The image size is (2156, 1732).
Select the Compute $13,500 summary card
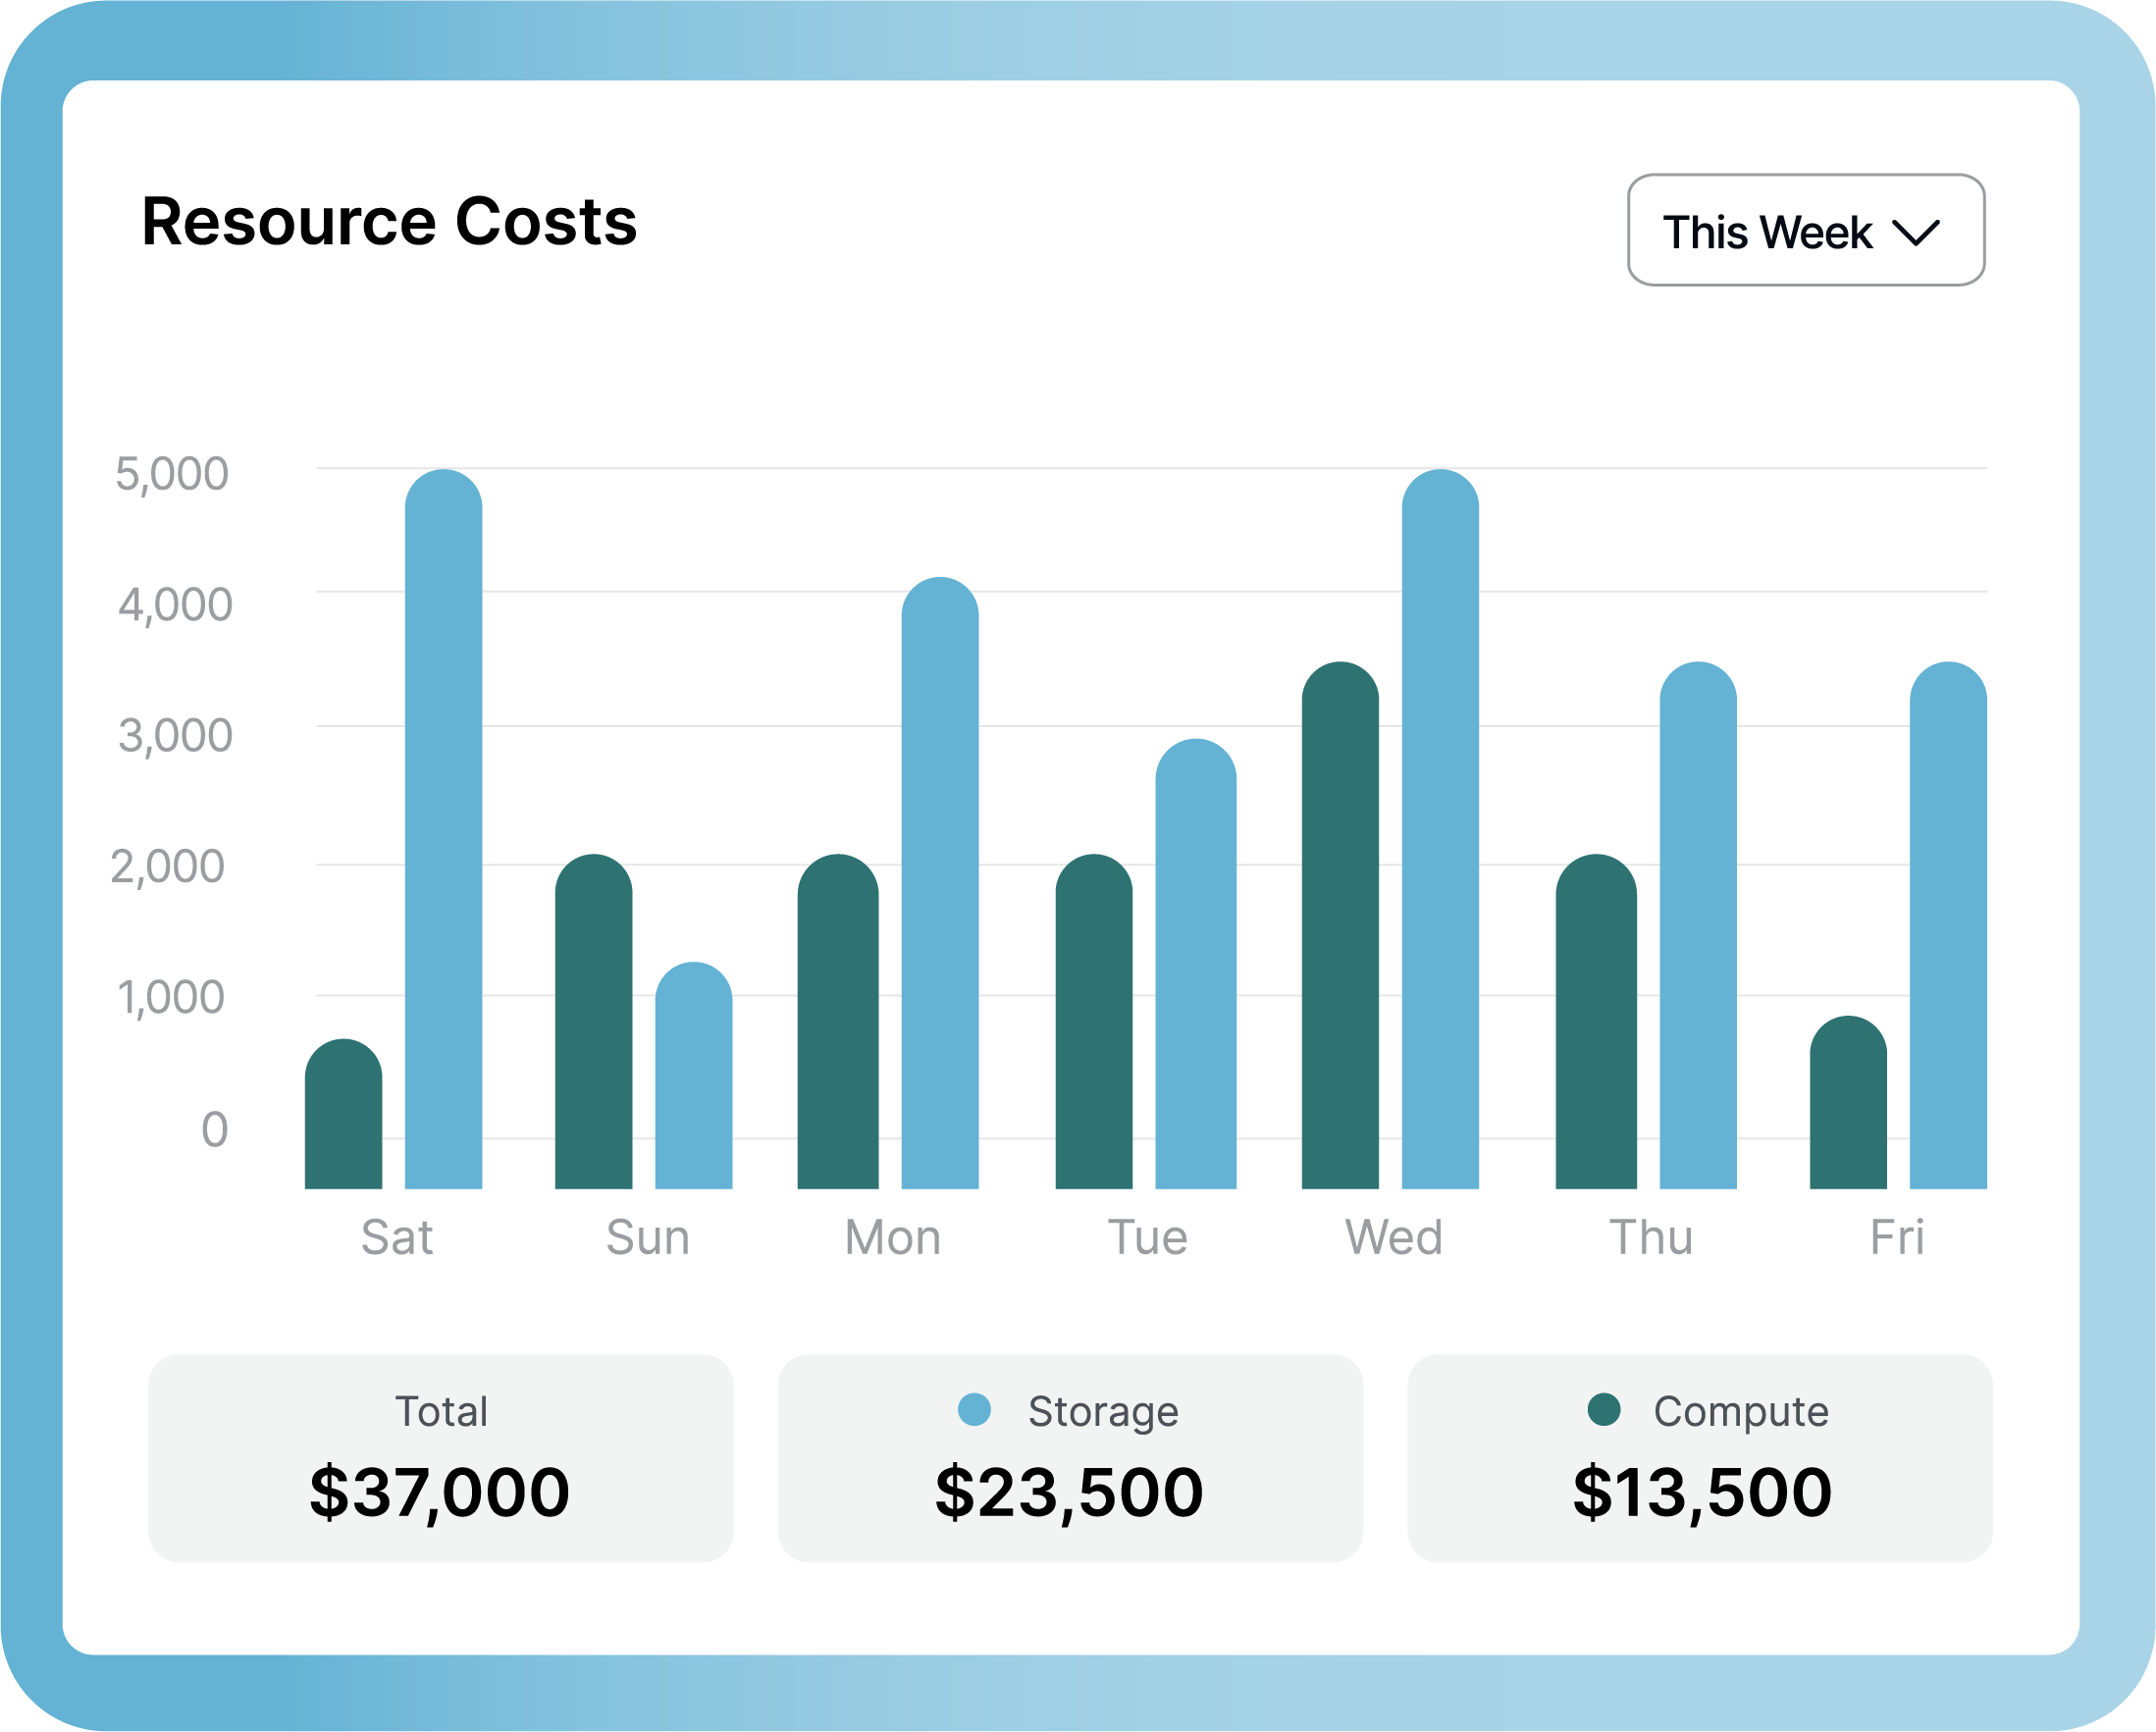pyautogui.click(x=1699, y=1457)
